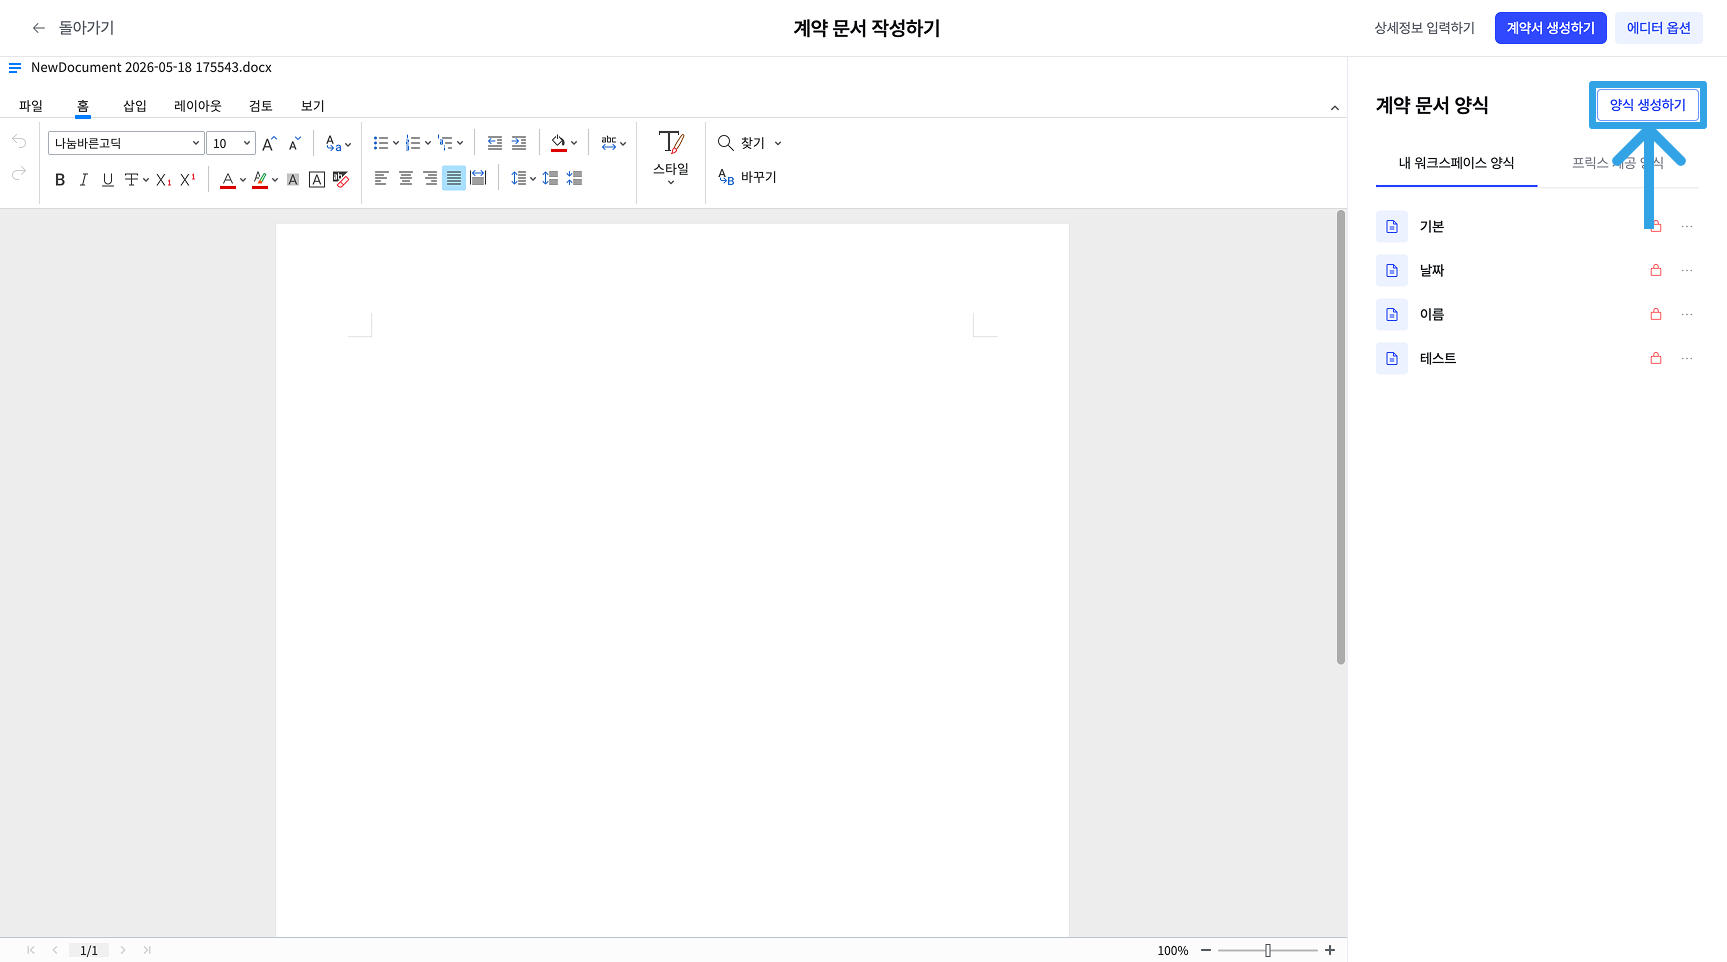The width and height of the screenshot is (1727, 962).
Task: Open the 날짜 template lock icon
Action: [1656, 270]
